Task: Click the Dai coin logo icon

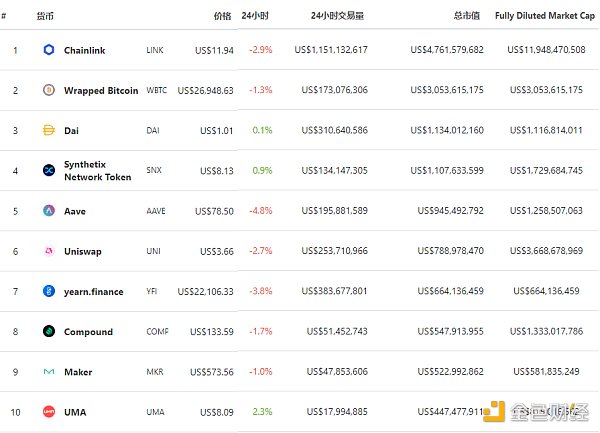Action: click(49, 130)
